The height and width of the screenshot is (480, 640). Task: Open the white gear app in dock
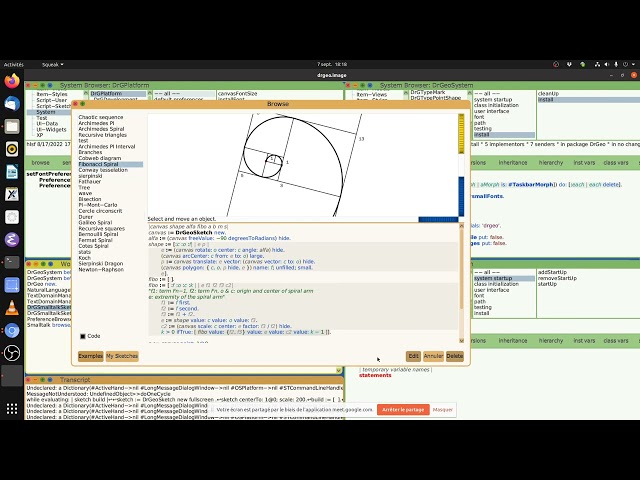[12, 217]
